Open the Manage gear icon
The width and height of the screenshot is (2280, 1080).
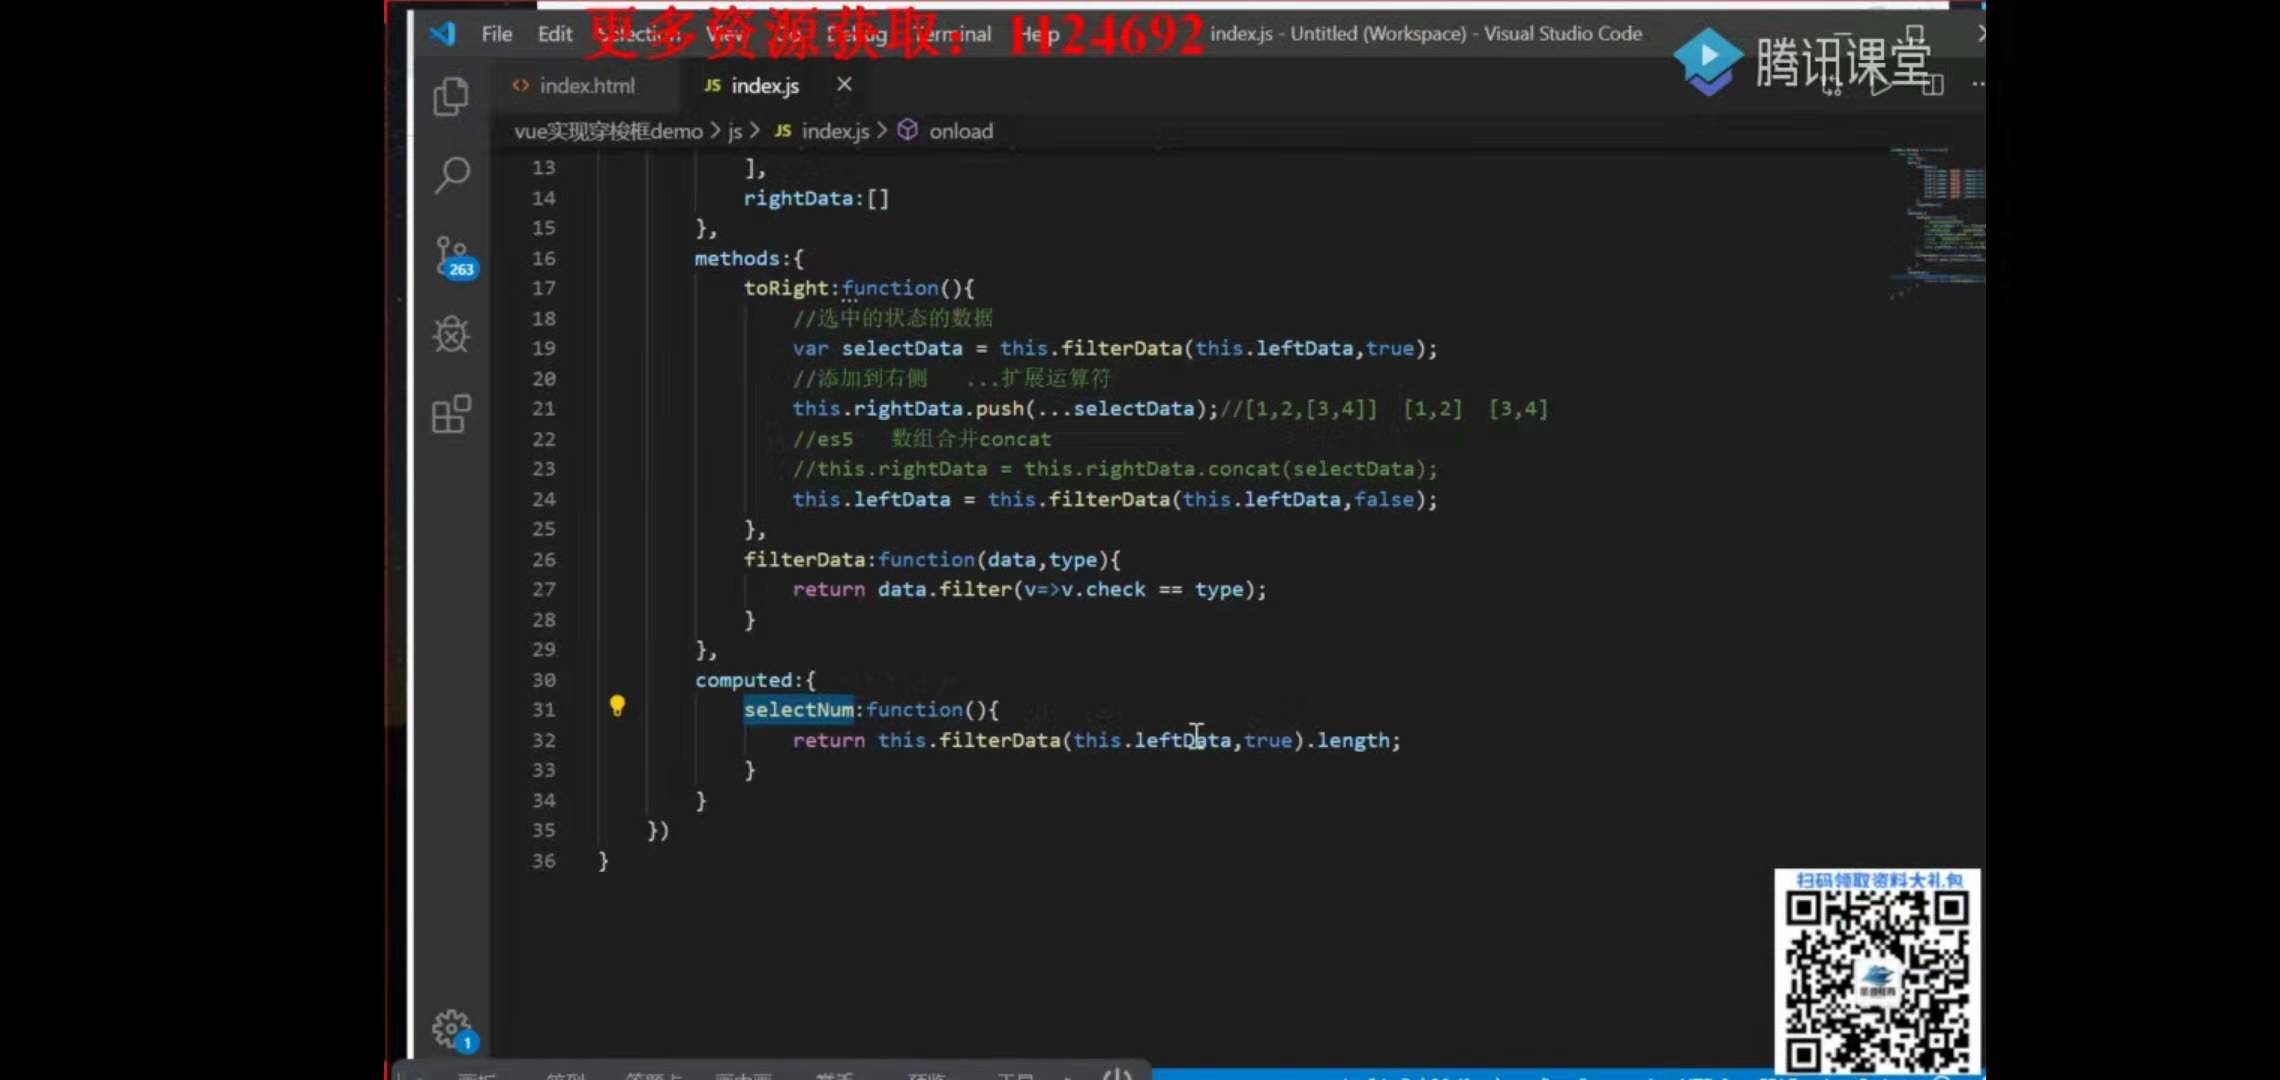[x=451, y=1027]
